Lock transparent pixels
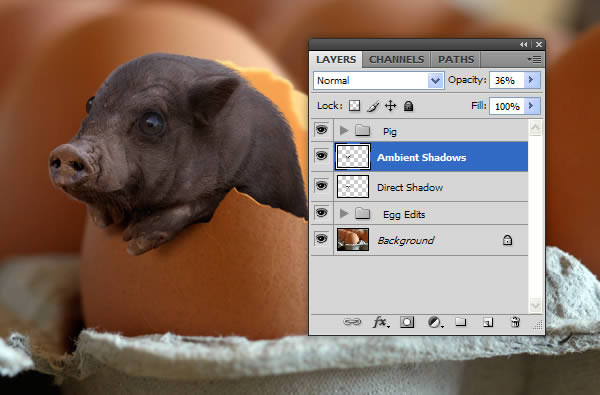Screen dimensions: 600x395 pyautogui.click(x=354, y=106)
